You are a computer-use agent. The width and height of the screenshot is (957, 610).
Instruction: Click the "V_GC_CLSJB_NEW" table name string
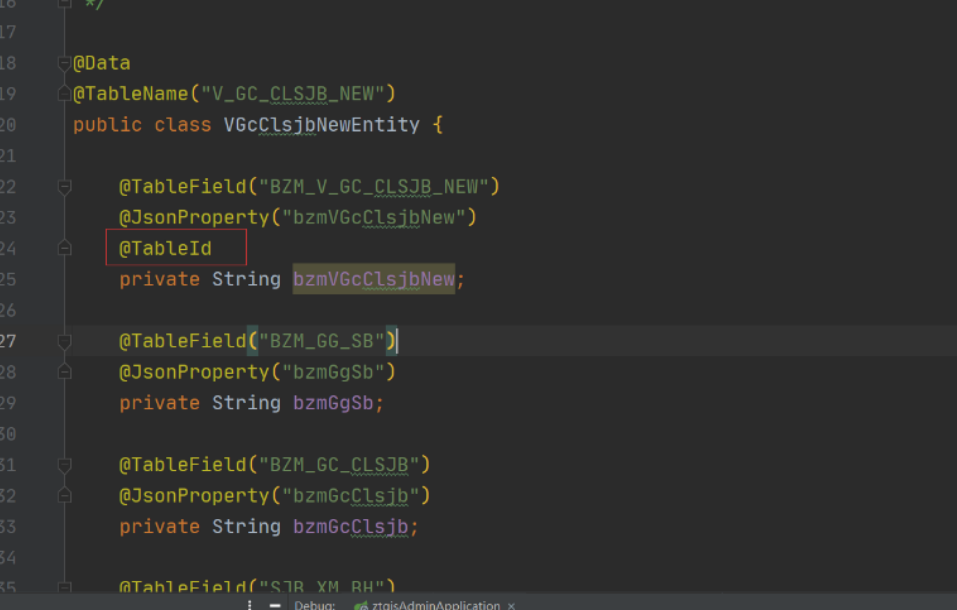pyautogui.click(x=293, y=94)
